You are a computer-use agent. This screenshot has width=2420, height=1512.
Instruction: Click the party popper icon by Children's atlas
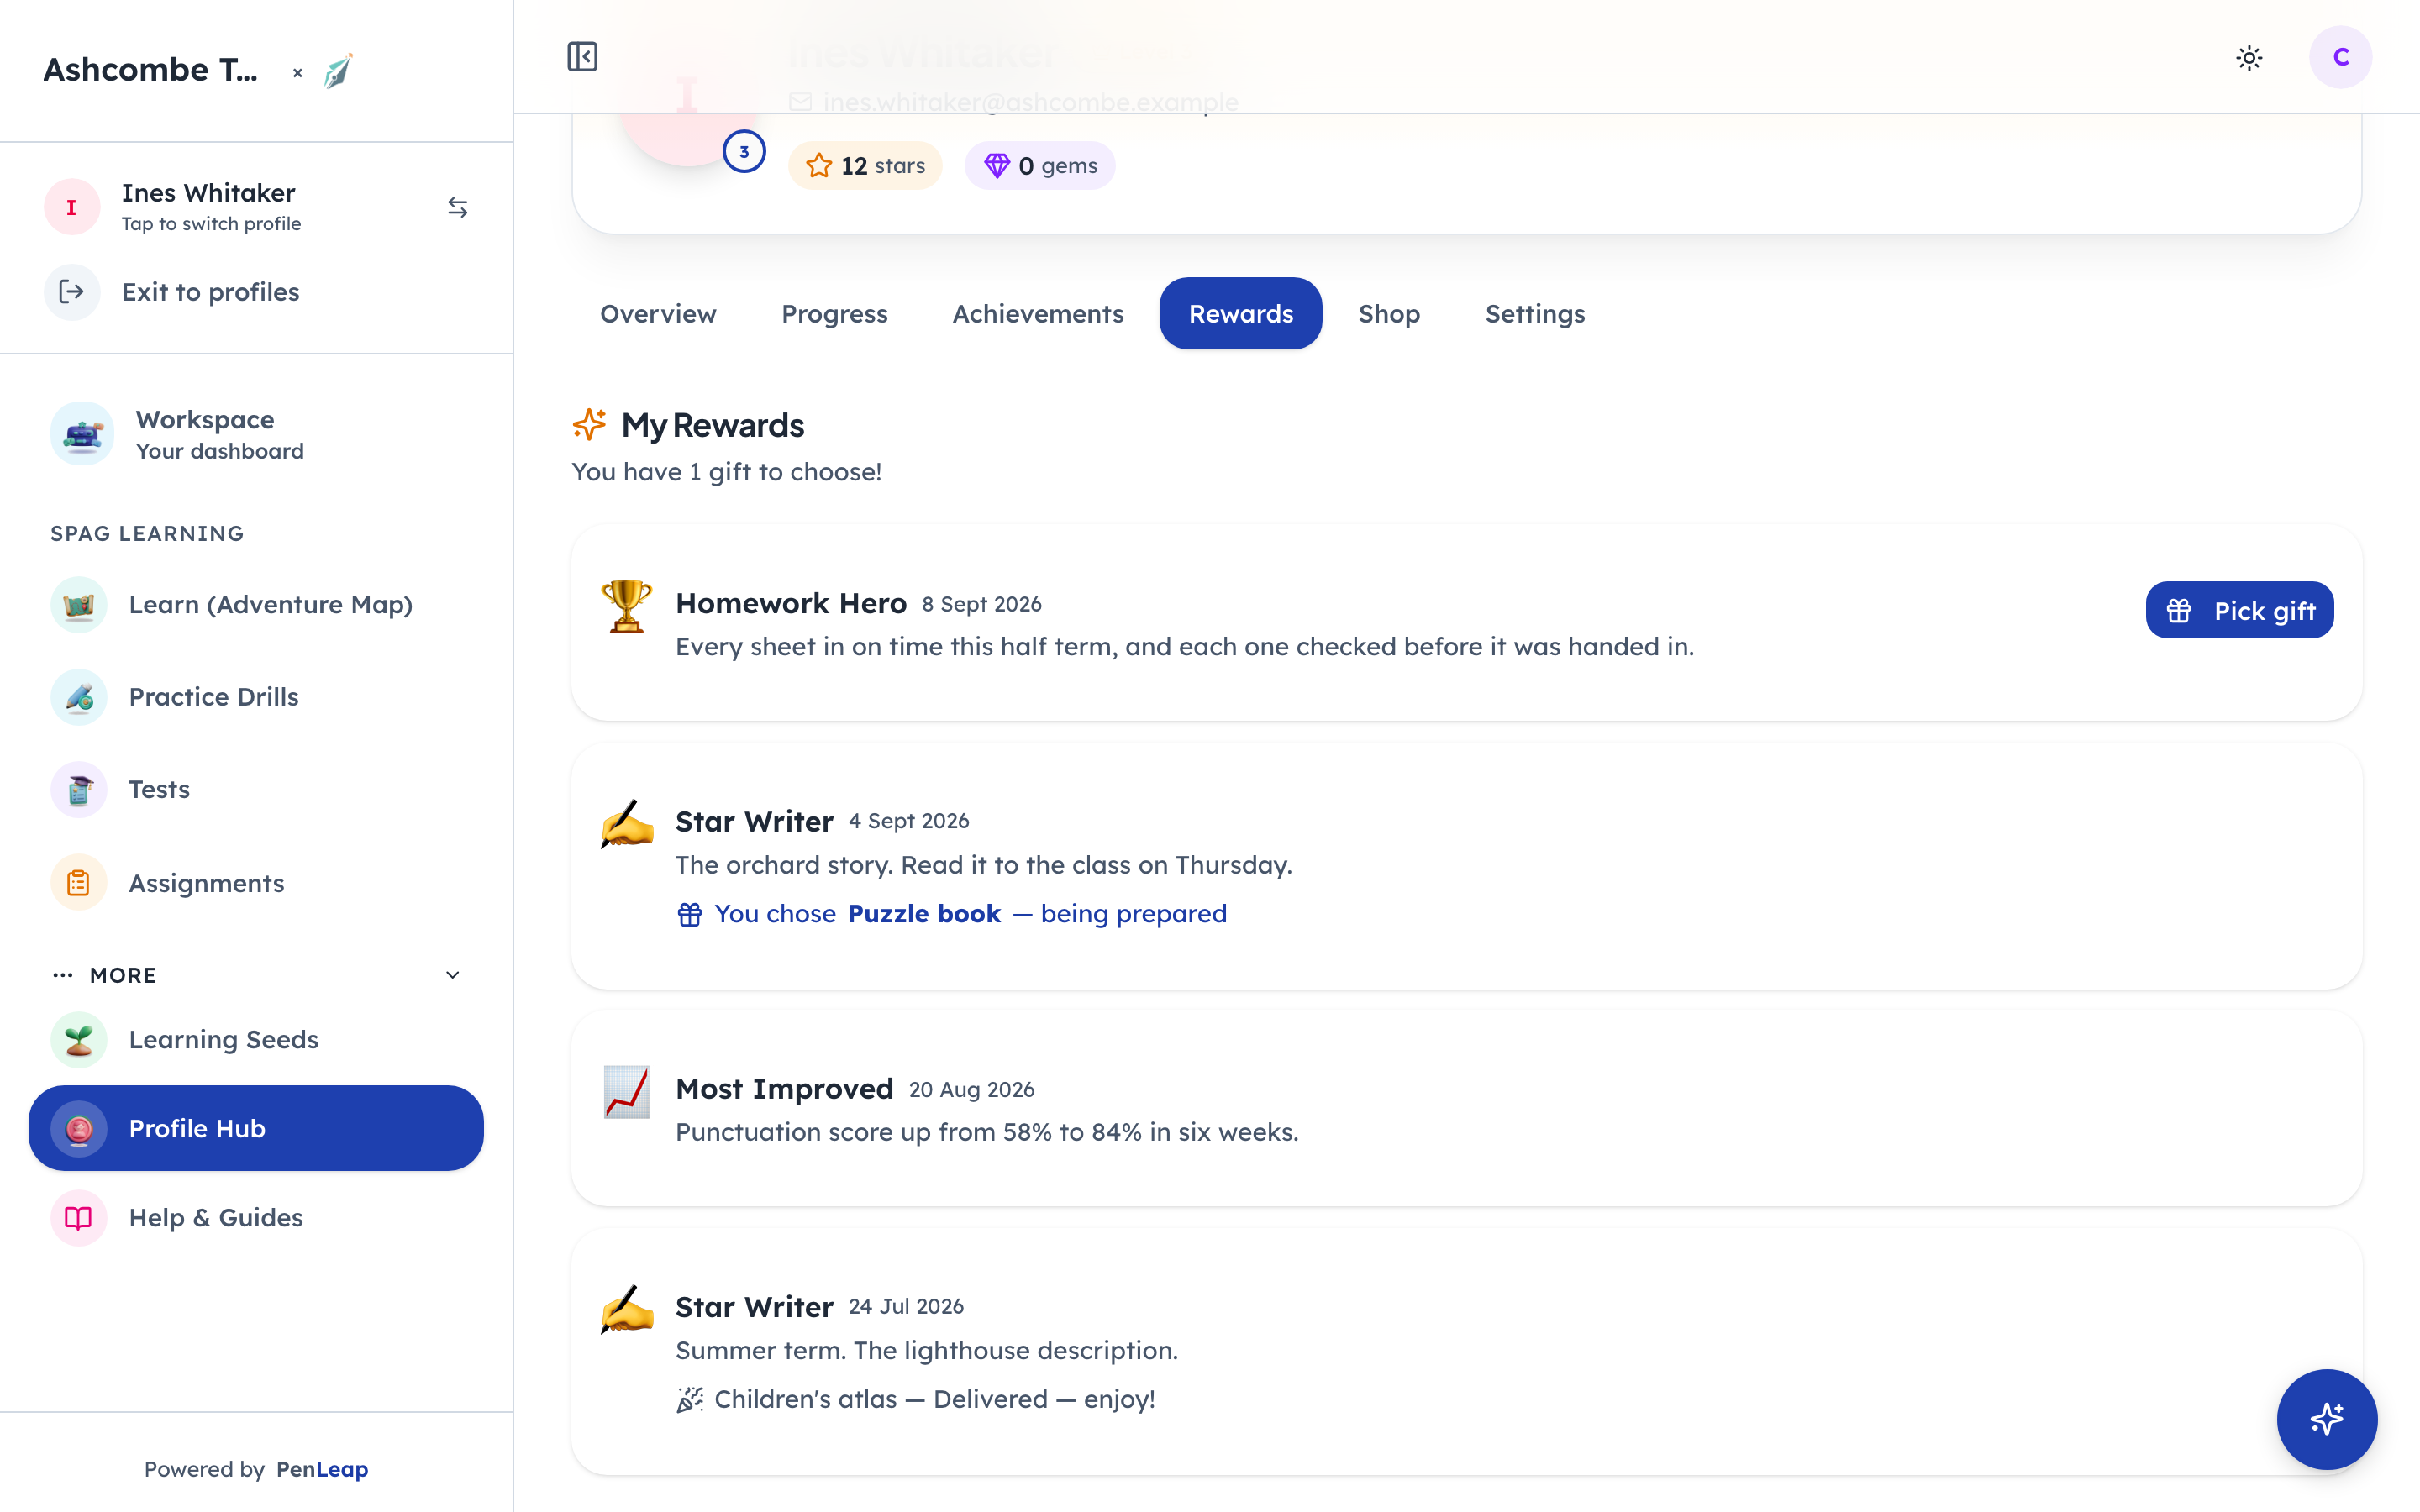690,1399
